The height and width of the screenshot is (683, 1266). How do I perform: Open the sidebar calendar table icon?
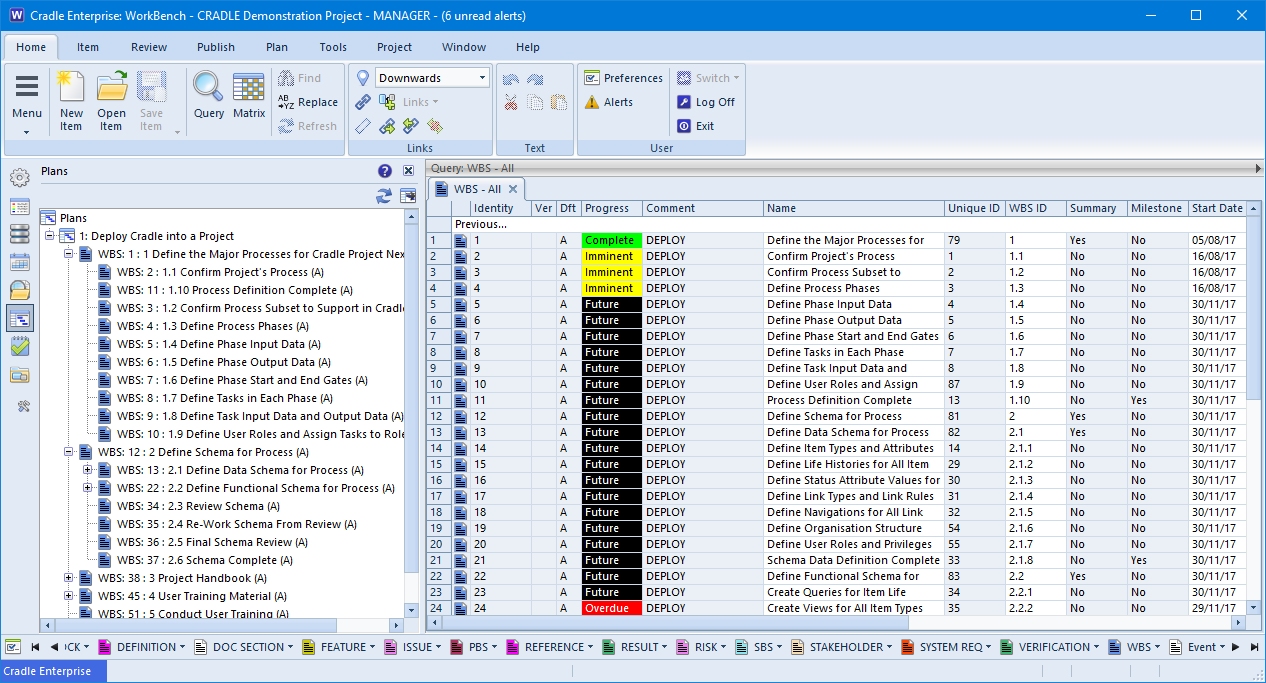point(20,263)
